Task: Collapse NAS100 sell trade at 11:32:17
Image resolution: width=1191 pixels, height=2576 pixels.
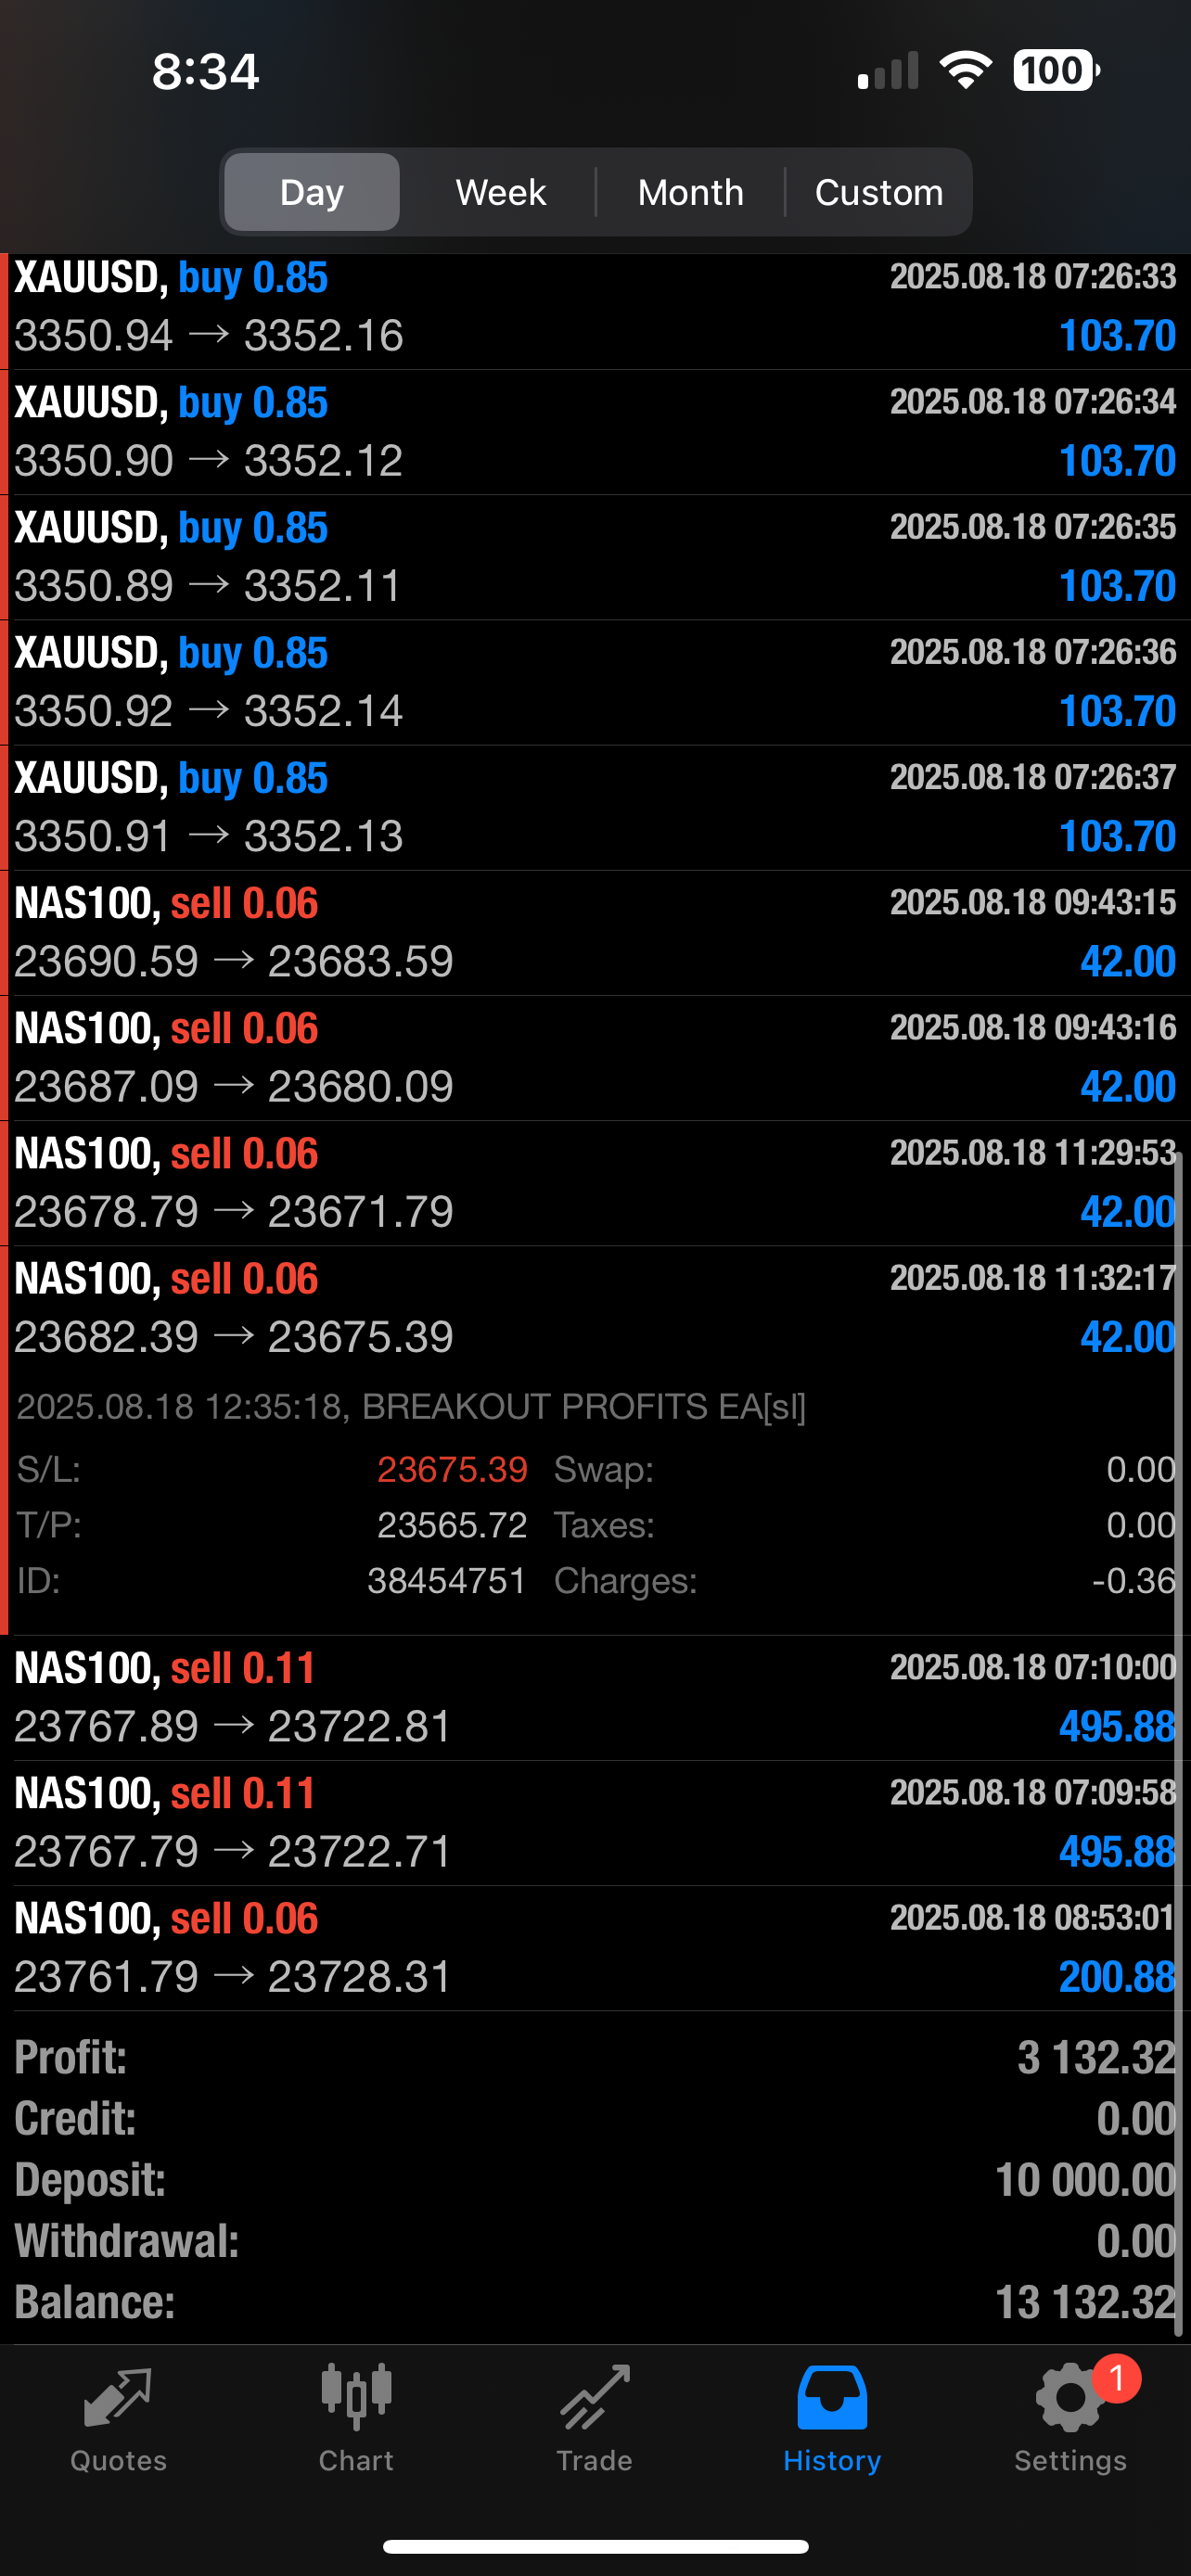Action: click(x=595, y=1307)
